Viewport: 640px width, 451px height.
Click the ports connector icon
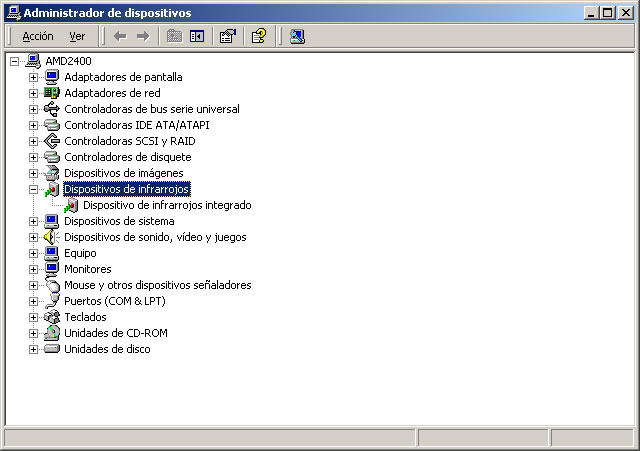(x=52, y=301)
